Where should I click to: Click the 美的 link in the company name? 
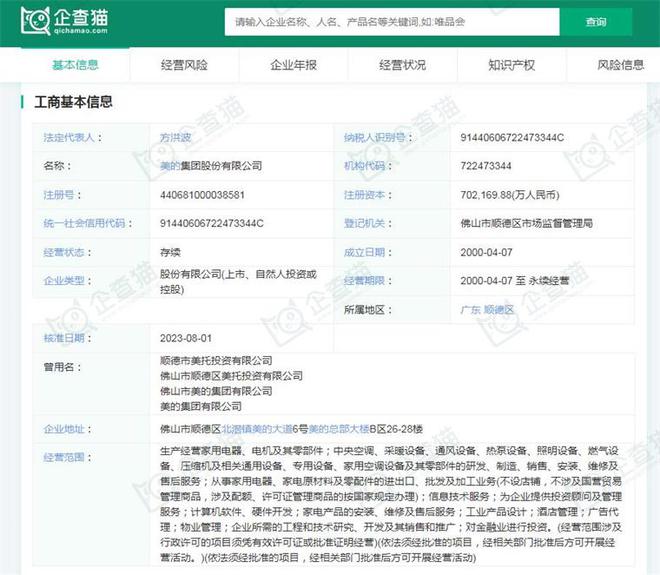[x=170, y=166]
